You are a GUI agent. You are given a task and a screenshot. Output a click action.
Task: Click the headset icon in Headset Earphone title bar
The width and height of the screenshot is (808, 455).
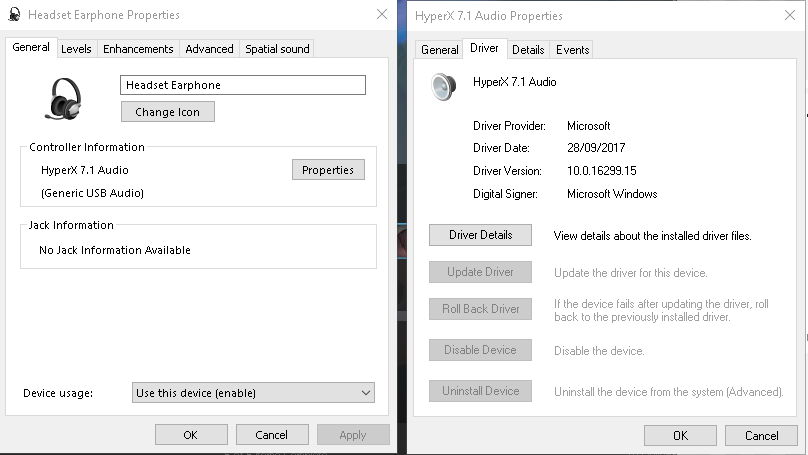(x=14, y=14)
